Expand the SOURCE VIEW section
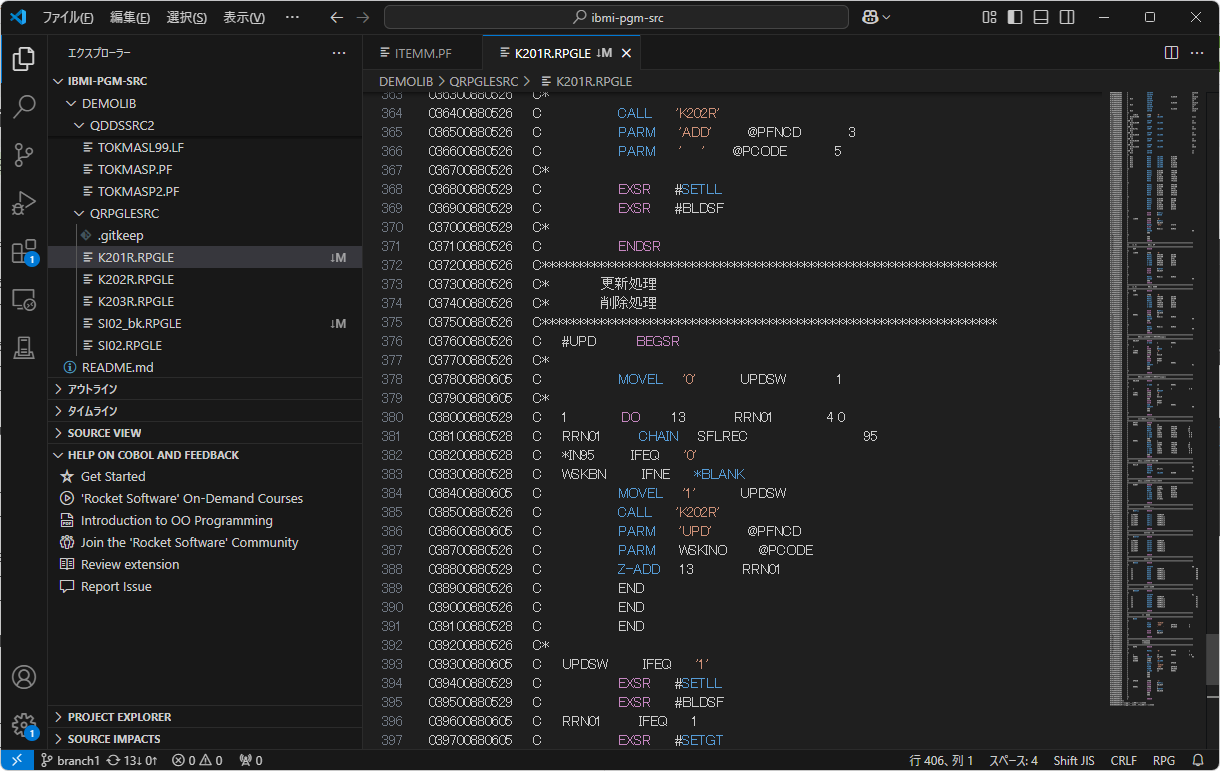 [205, 433]
